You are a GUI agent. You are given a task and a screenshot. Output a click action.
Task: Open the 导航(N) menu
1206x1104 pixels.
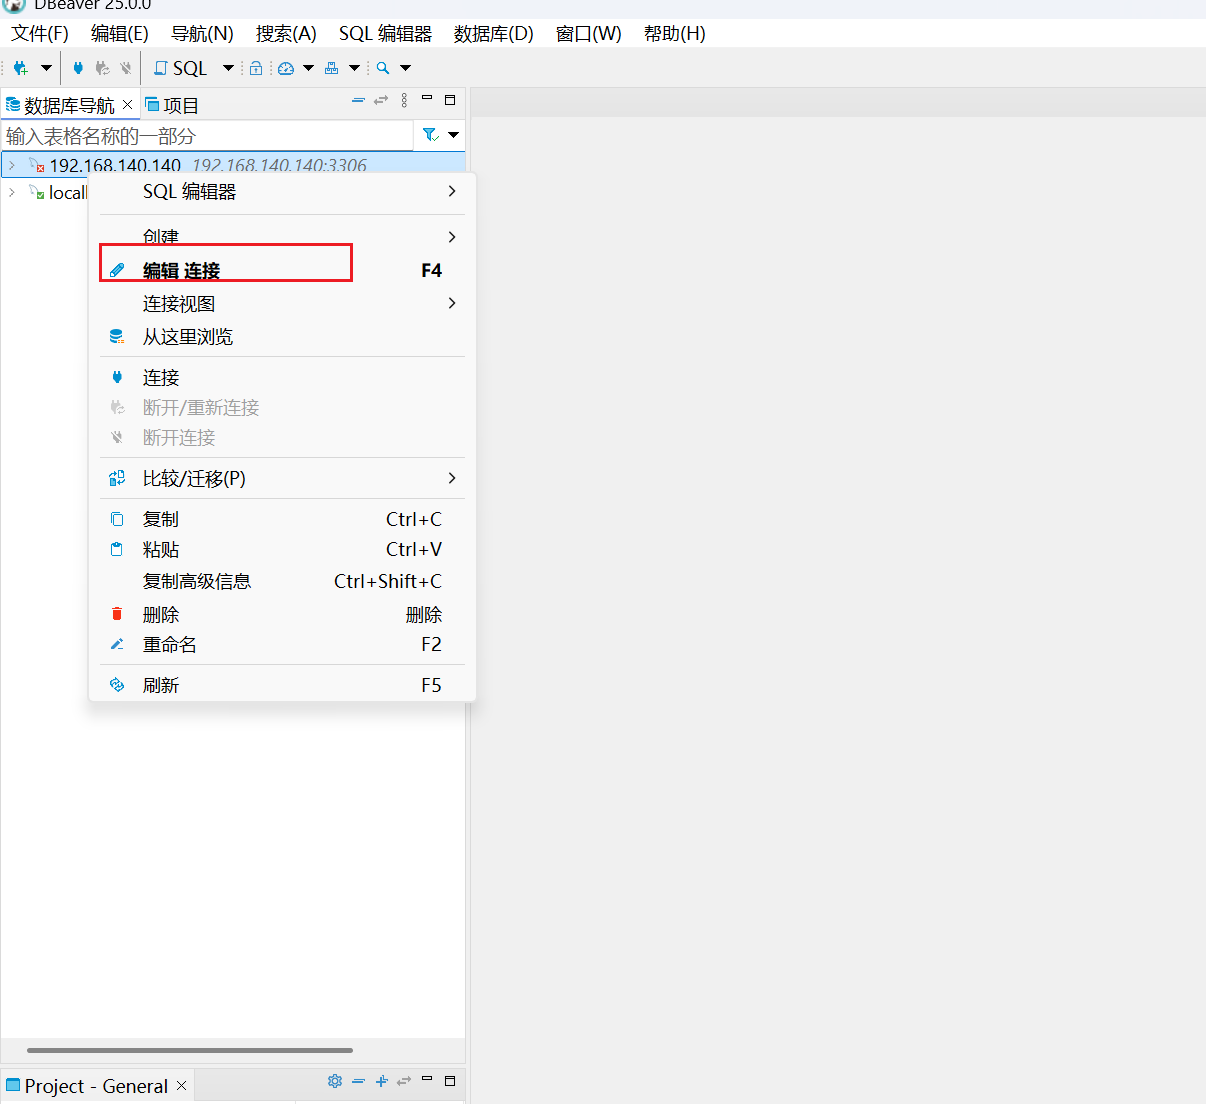point(202,34)
